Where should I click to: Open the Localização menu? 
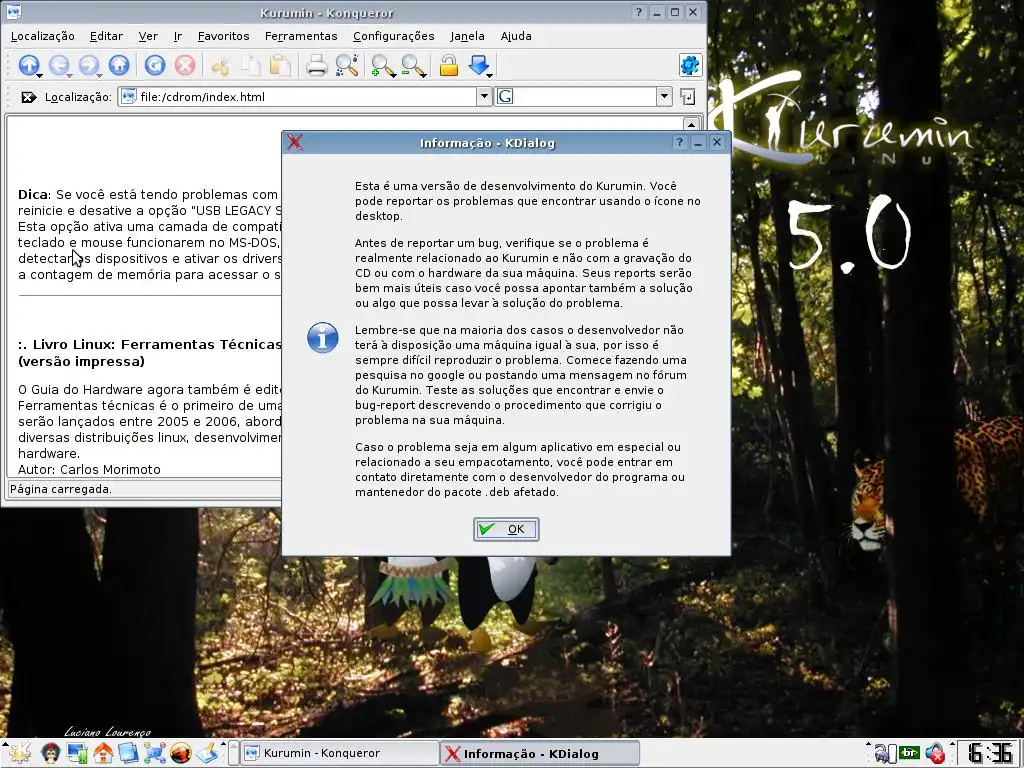point(42,37)
